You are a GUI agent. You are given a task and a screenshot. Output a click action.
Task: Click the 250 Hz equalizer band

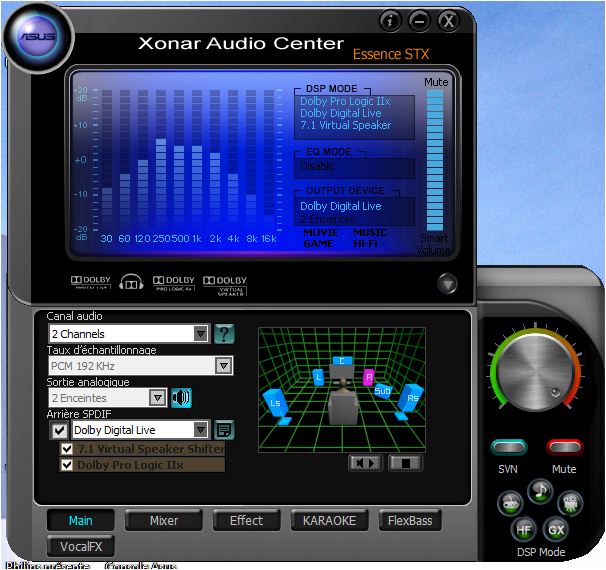tap(161, 160)
